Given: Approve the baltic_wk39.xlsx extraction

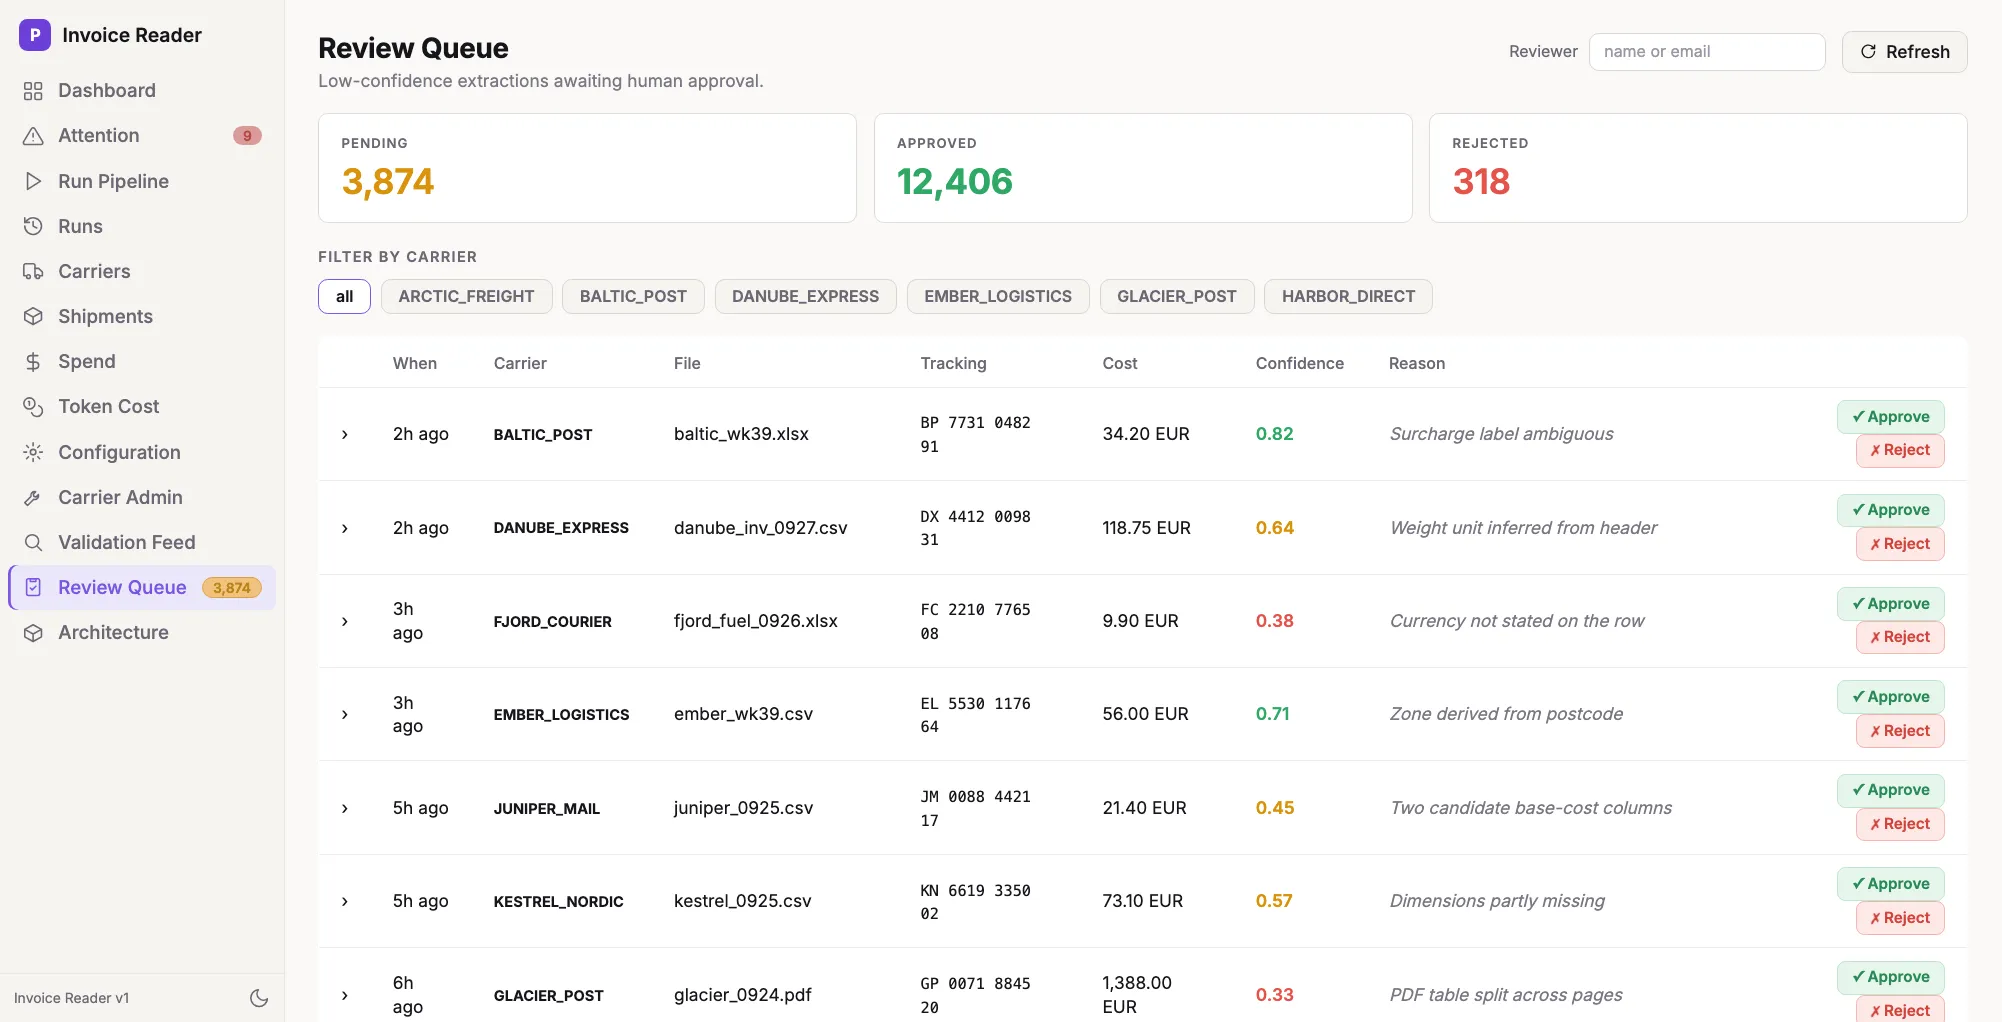Looking at the screenshot, I should (x=1890, y=417).
